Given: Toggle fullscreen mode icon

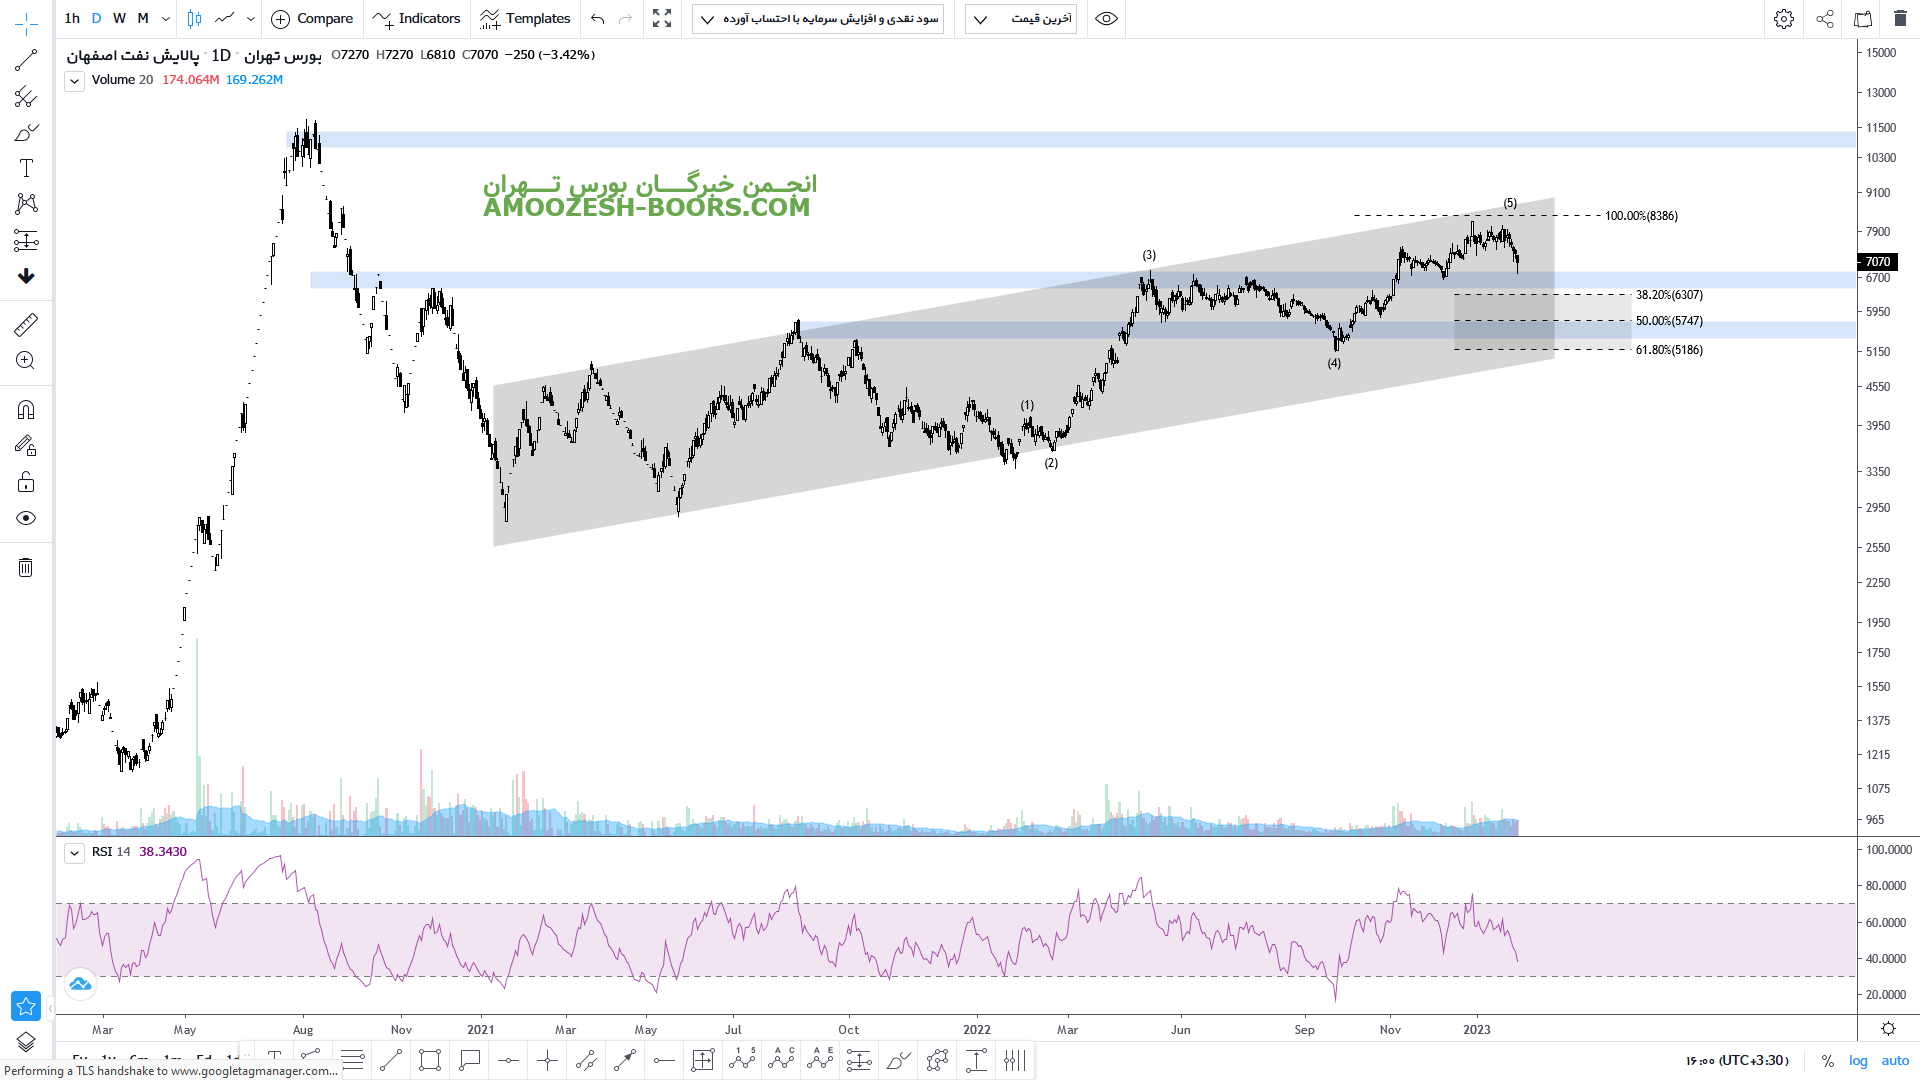Looking at the screenshot, I should 662,18.
